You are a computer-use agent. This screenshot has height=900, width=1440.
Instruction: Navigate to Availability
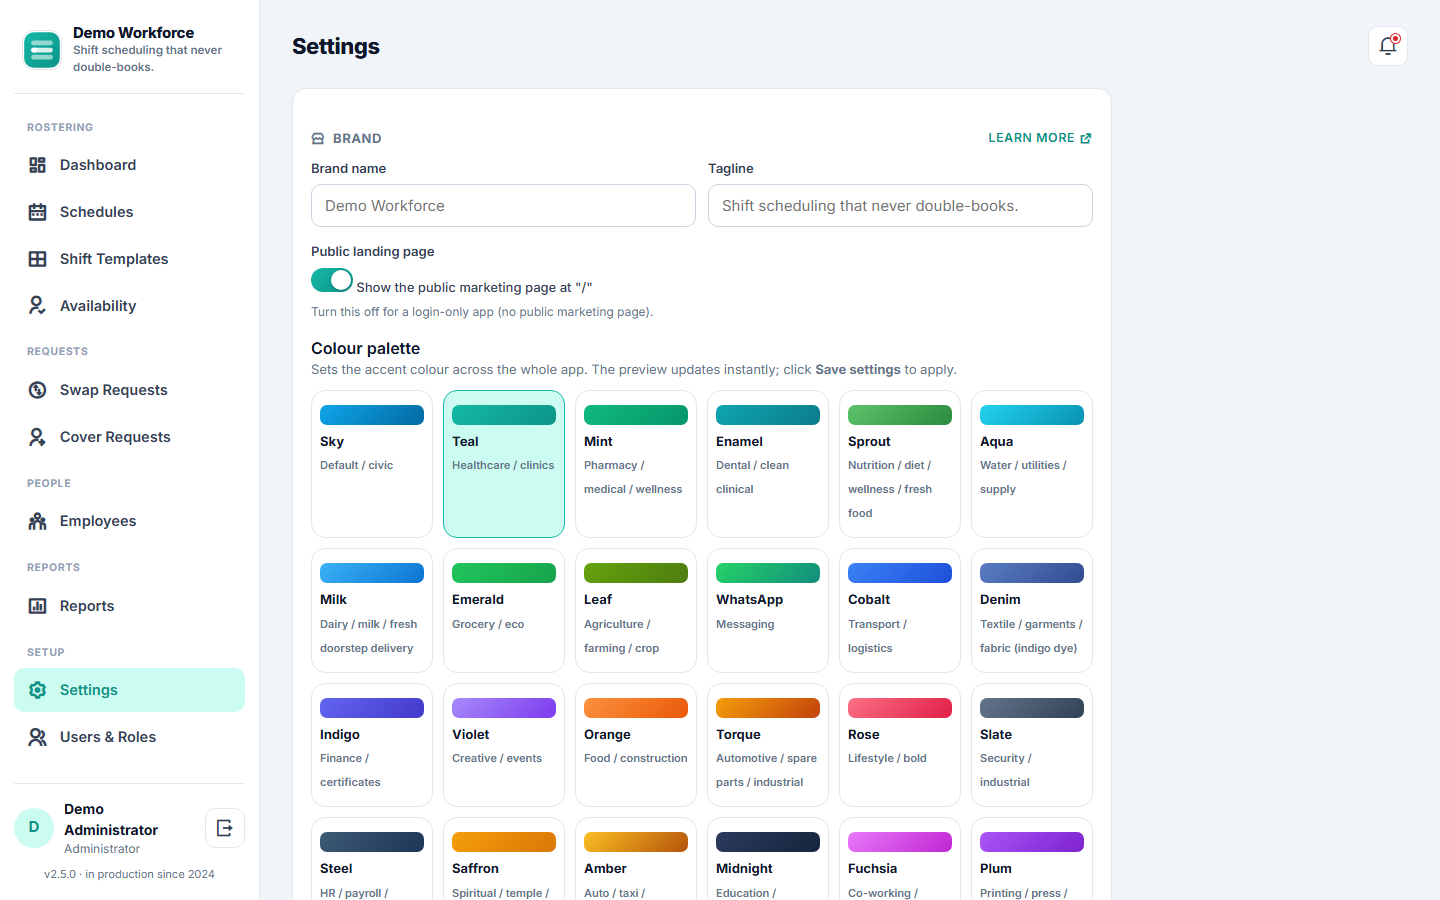tap(129, 306)
